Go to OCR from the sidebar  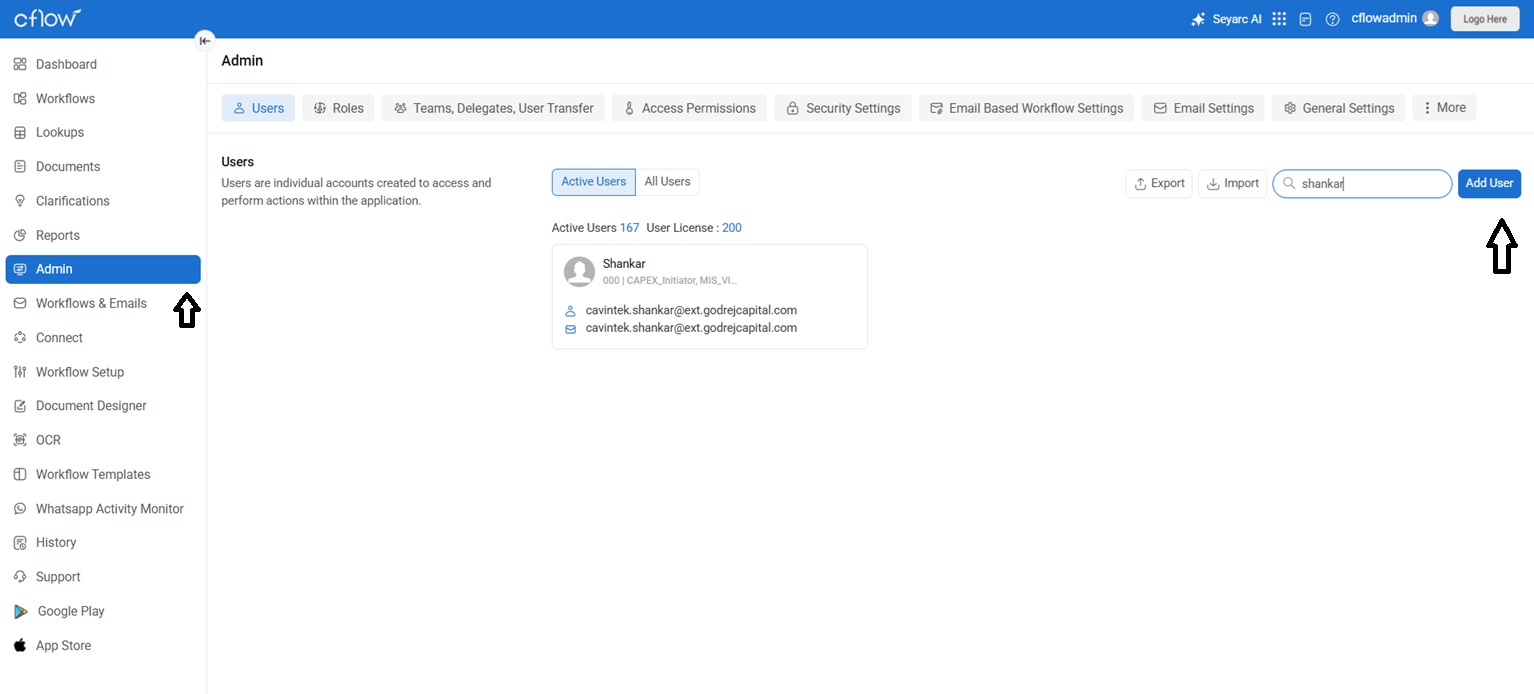coord(48,440)
